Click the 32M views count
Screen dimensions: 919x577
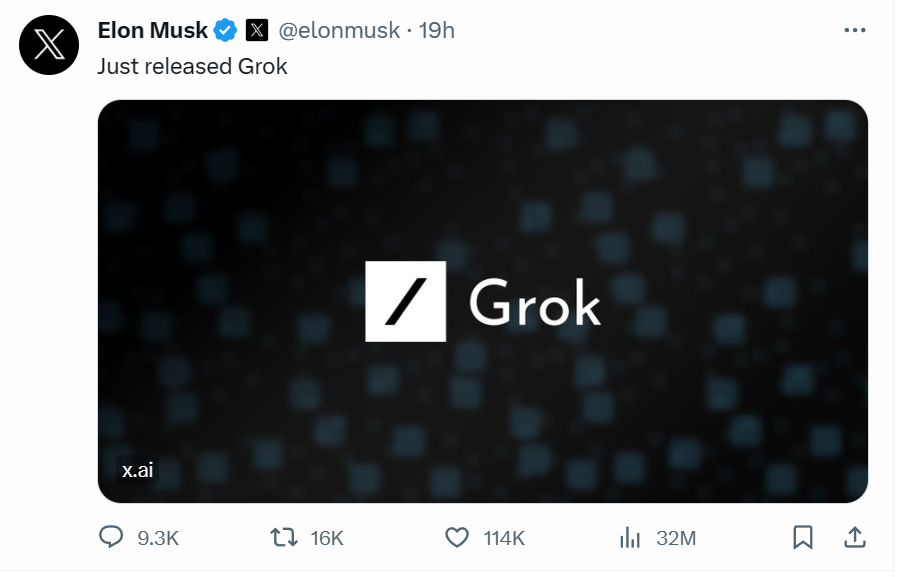click(676, 538)
